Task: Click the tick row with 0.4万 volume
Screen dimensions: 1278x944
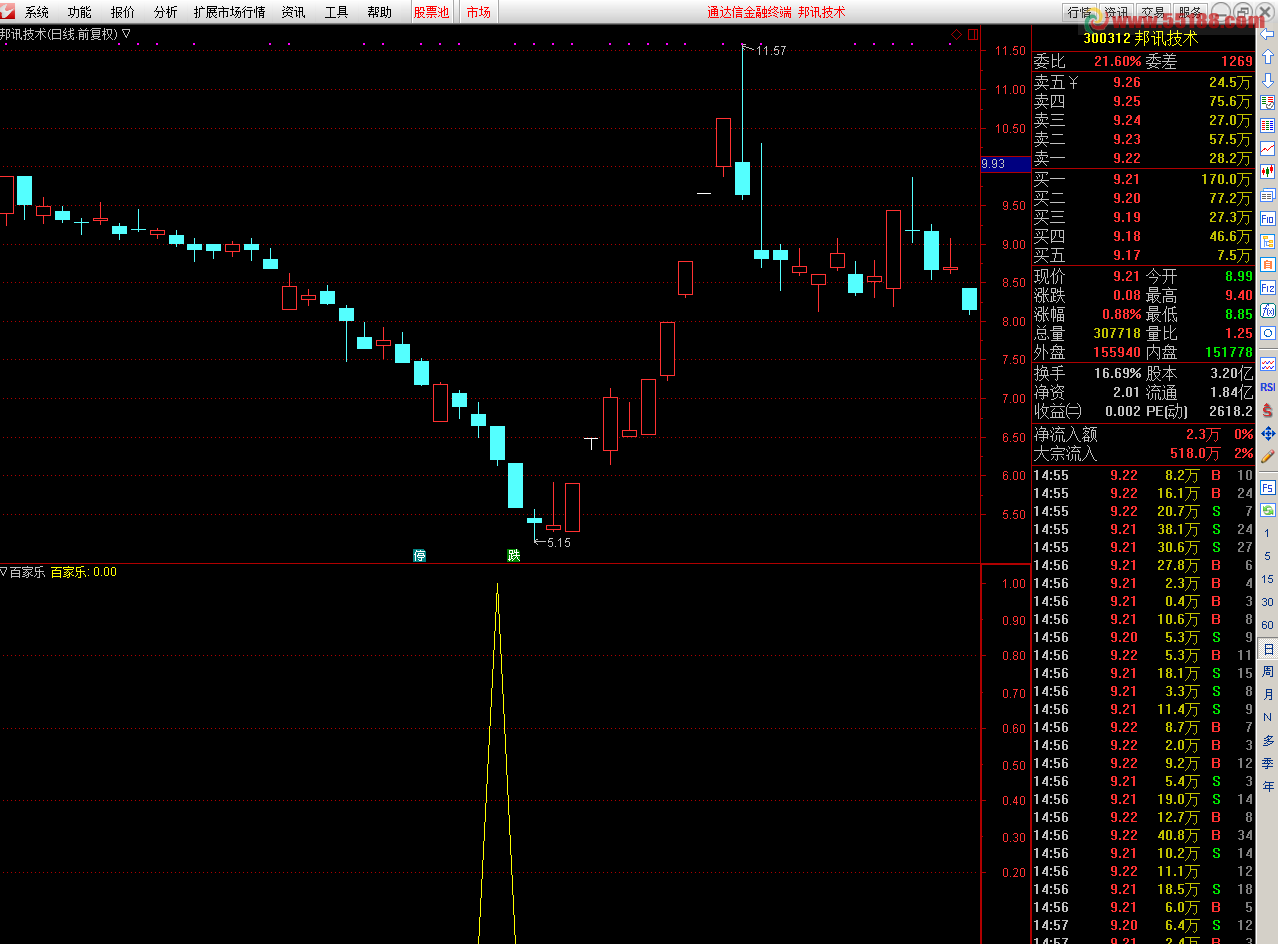Action: (x=1143, y=601)
